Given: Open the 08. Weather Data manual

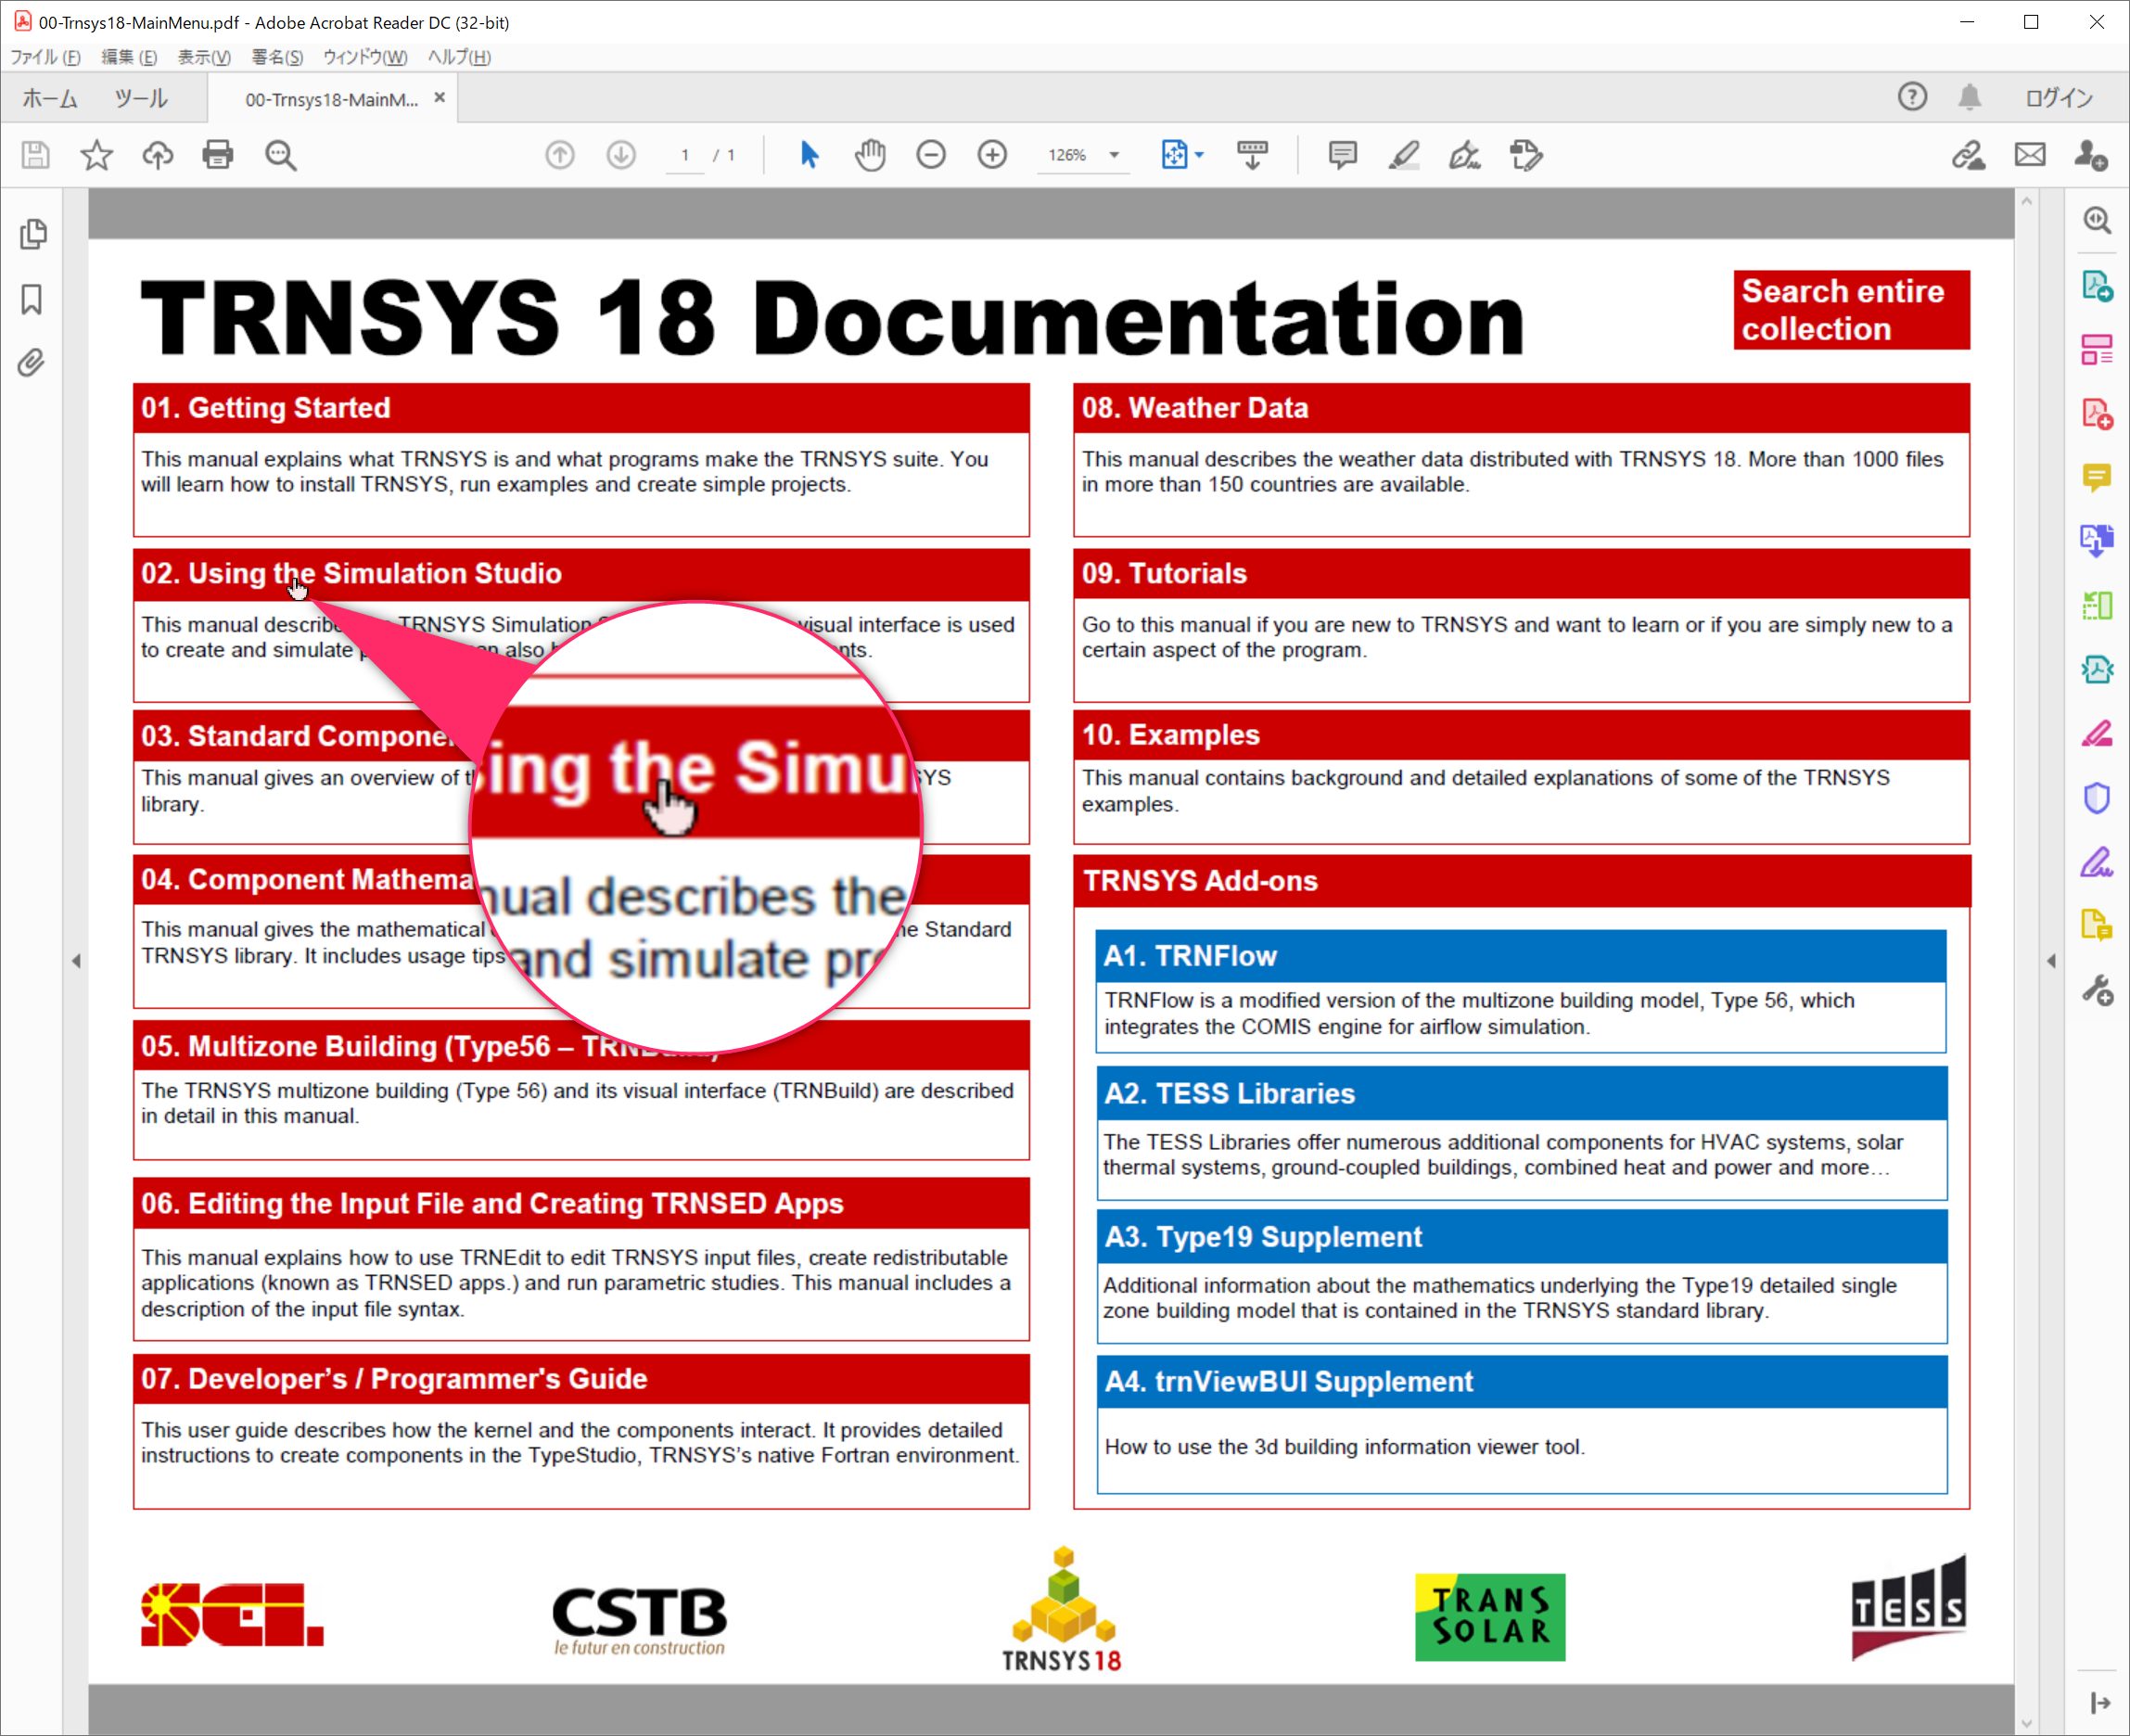Looking at the screenshot, I should [x=1521, y=408].
